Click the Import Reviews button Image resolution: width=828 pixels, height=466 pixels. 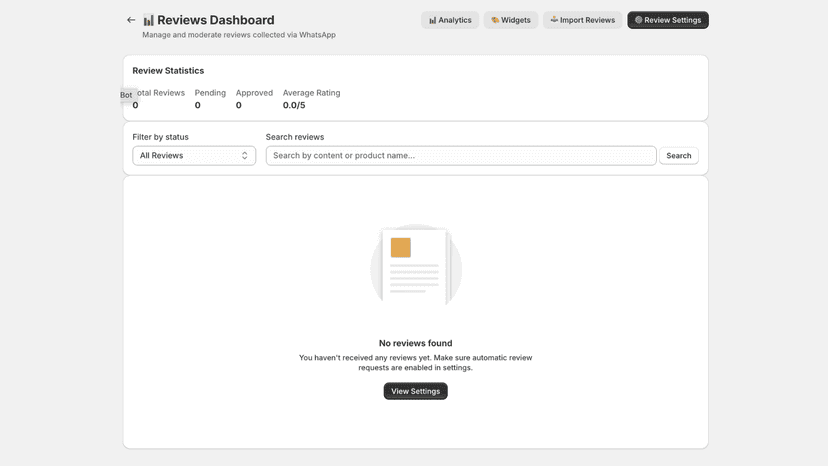click(x=582, y=20)
